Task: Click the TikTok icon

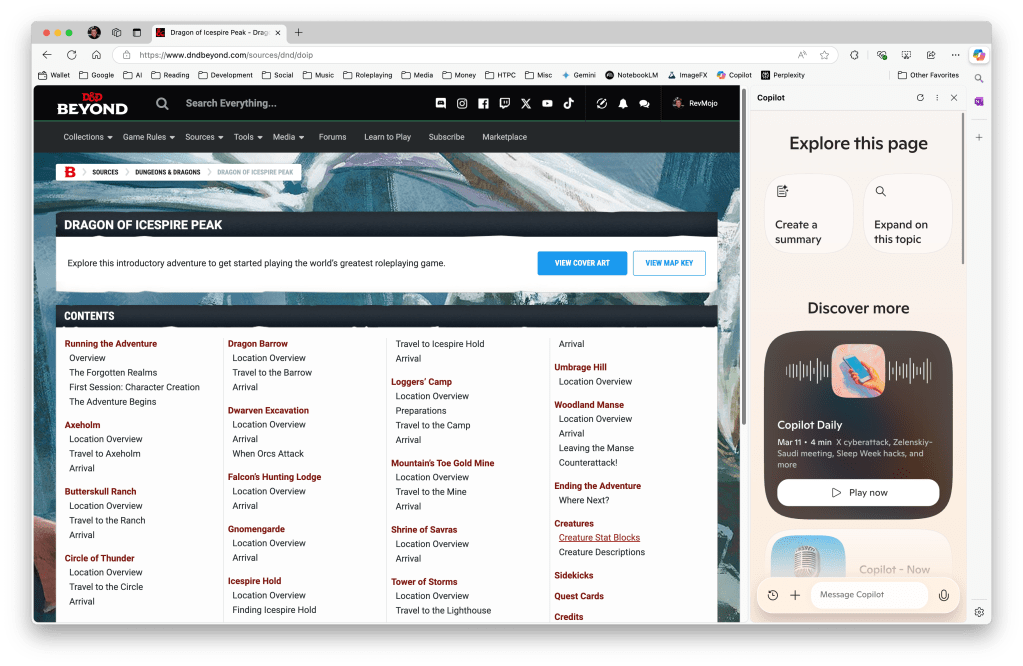Action: point(568,103)
